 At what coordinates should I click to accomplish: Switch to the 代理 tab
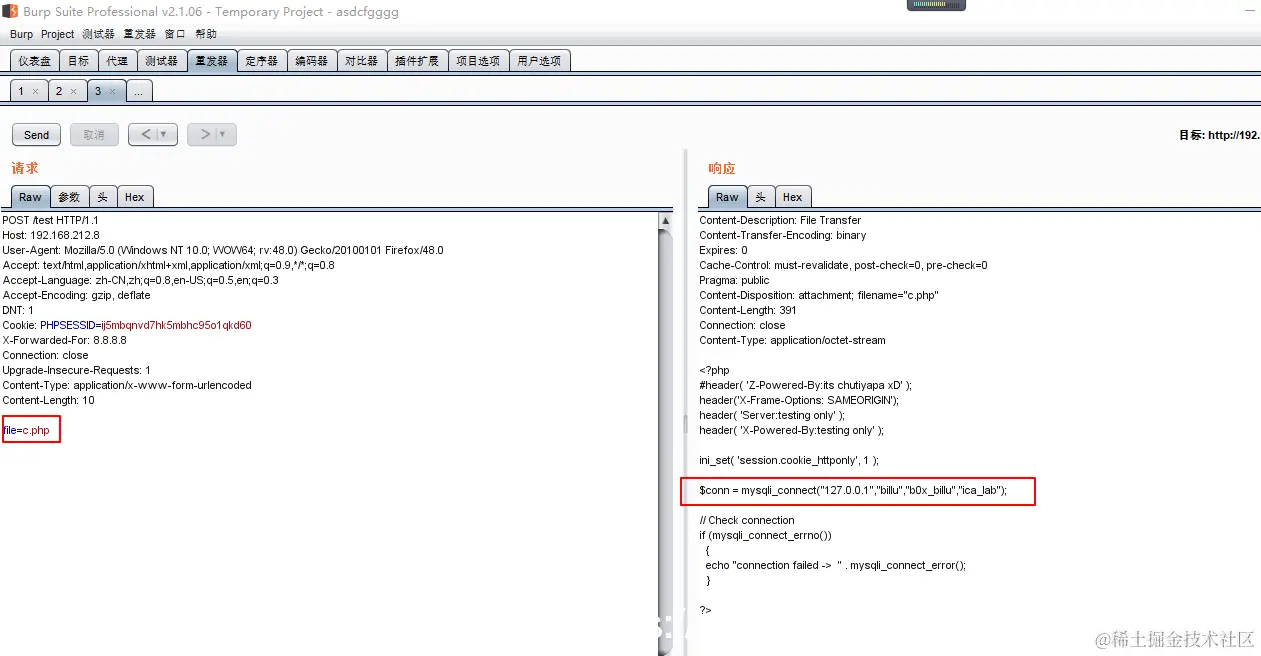coord(117,61)
